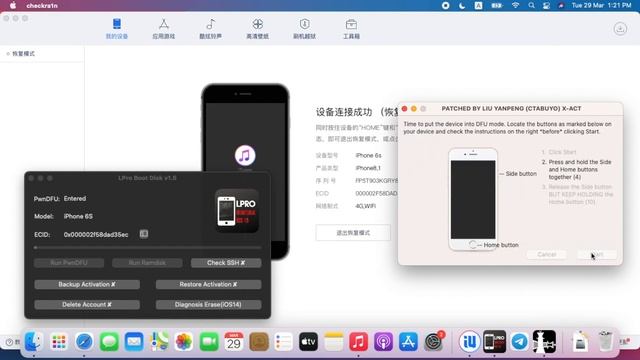Open the Wi-Fi menu bar icon
Viewport: 640px width, 360px height.
(x=516, y=5)
